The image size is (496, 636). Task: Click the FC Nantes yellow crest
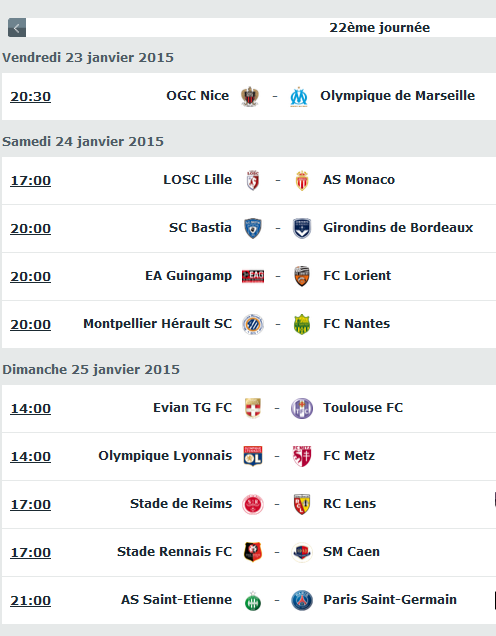pos(302,324)
